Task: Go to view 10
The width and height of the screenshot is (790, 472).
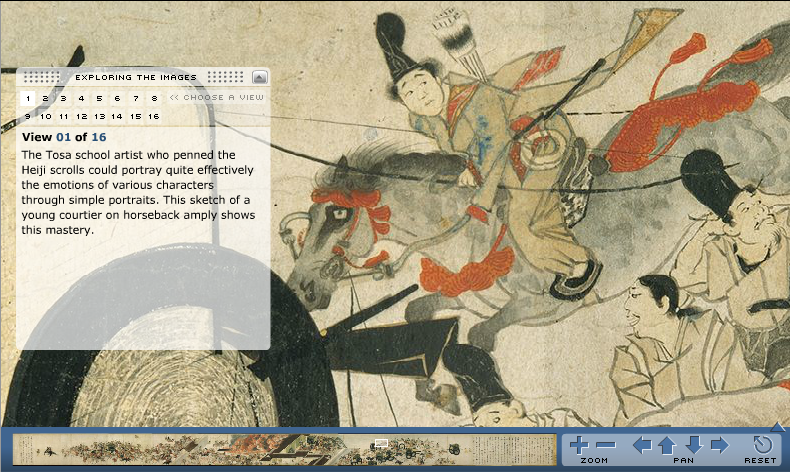Action: pyautogui.click(x=46, y=116)
